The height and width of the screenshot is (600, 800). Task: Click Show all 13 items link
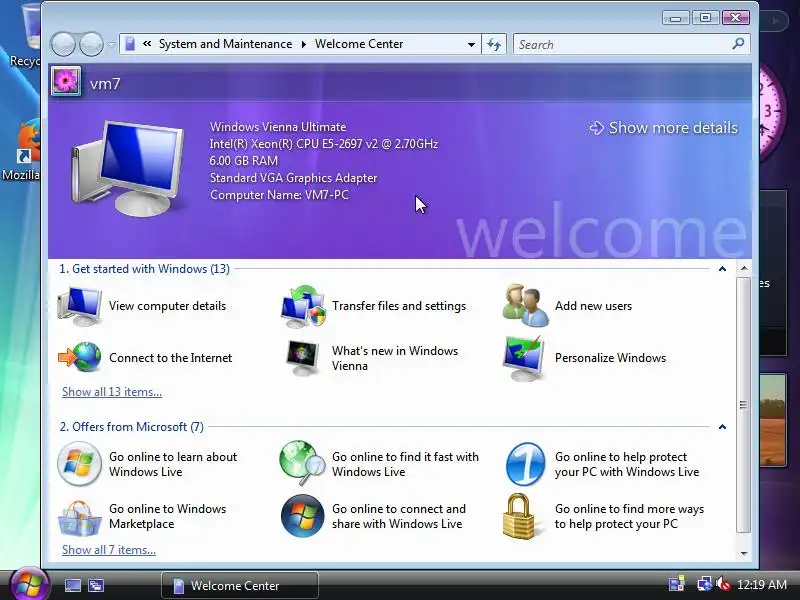click(x=112, y=392)
